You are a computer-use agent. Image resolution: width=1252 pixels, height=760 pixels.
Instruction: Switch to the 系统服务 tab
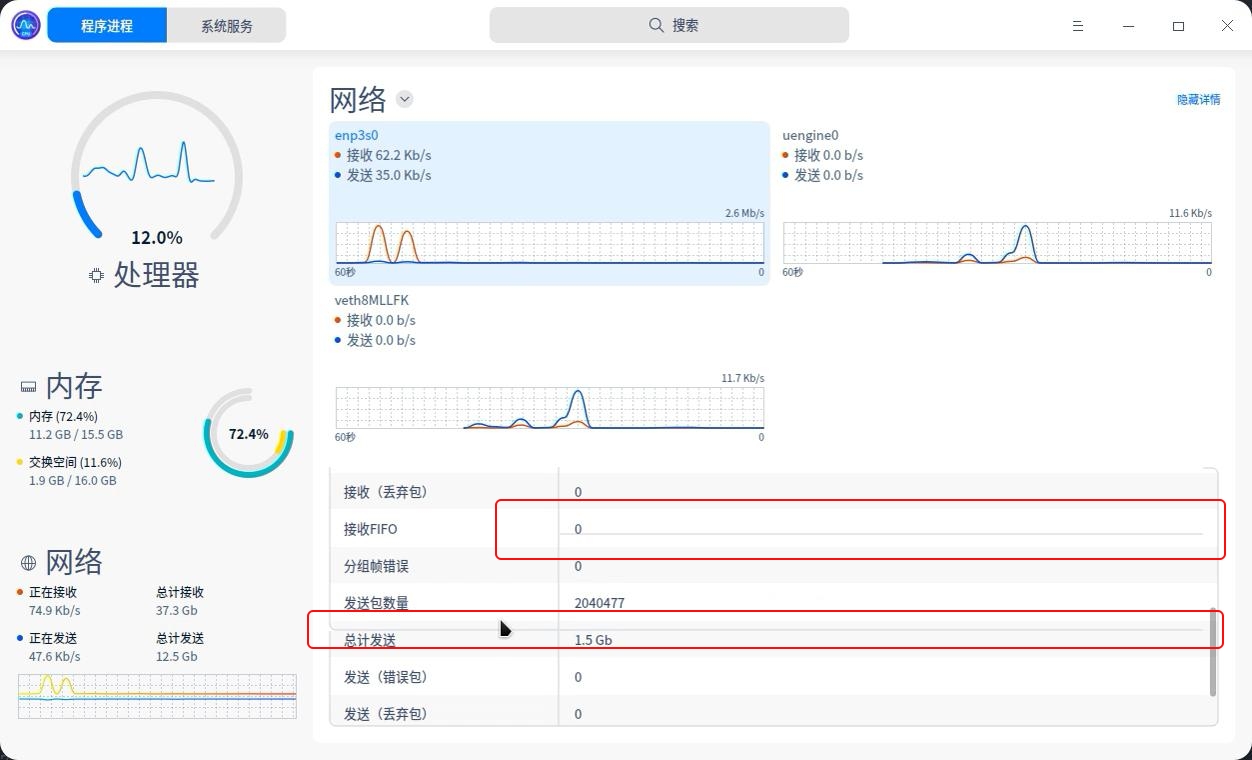point(227,25)
